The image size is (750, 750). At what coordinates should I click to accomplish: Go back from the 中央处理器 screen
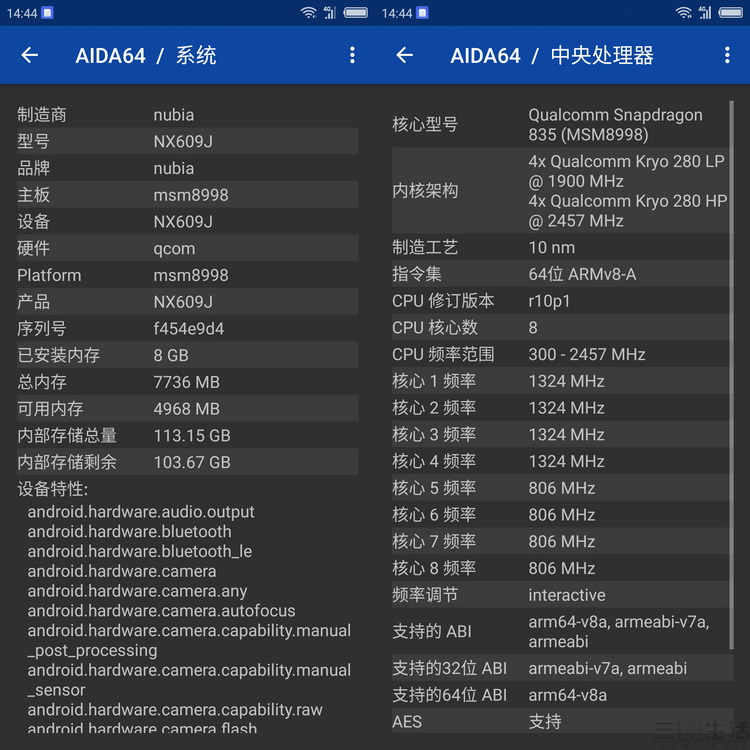405,55
